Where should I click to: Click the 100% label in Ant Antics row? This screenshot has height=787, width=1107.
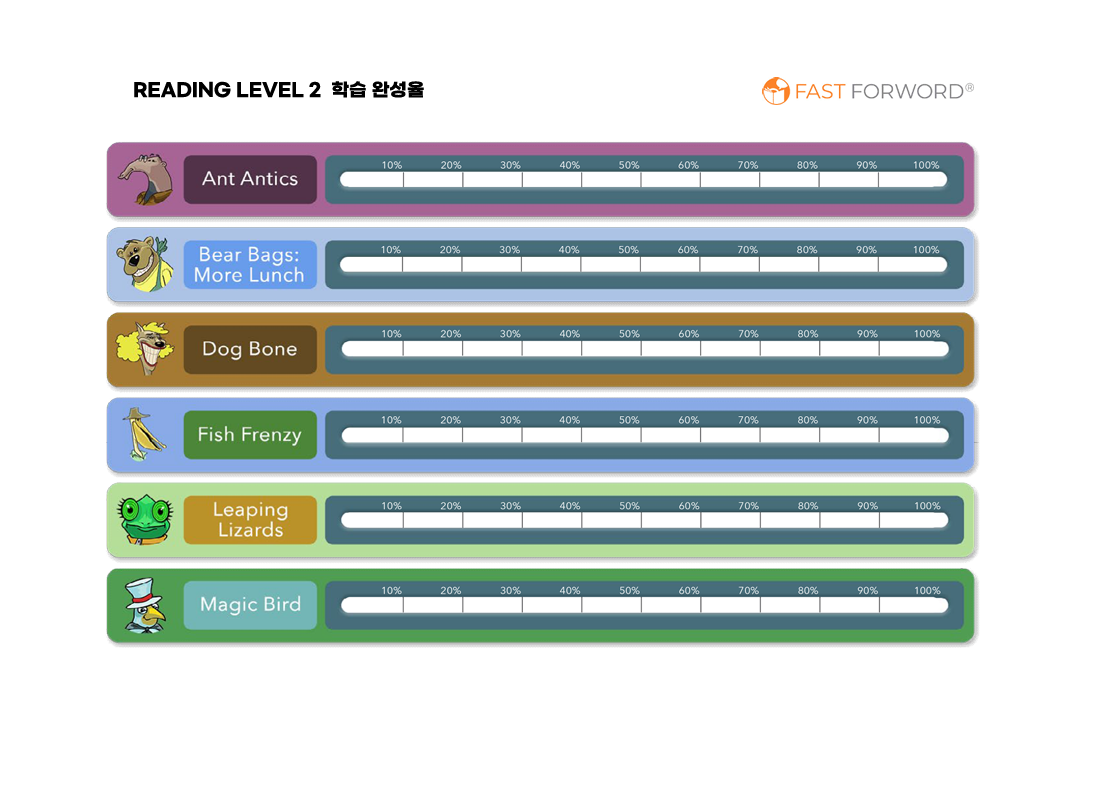coord(926,165)
